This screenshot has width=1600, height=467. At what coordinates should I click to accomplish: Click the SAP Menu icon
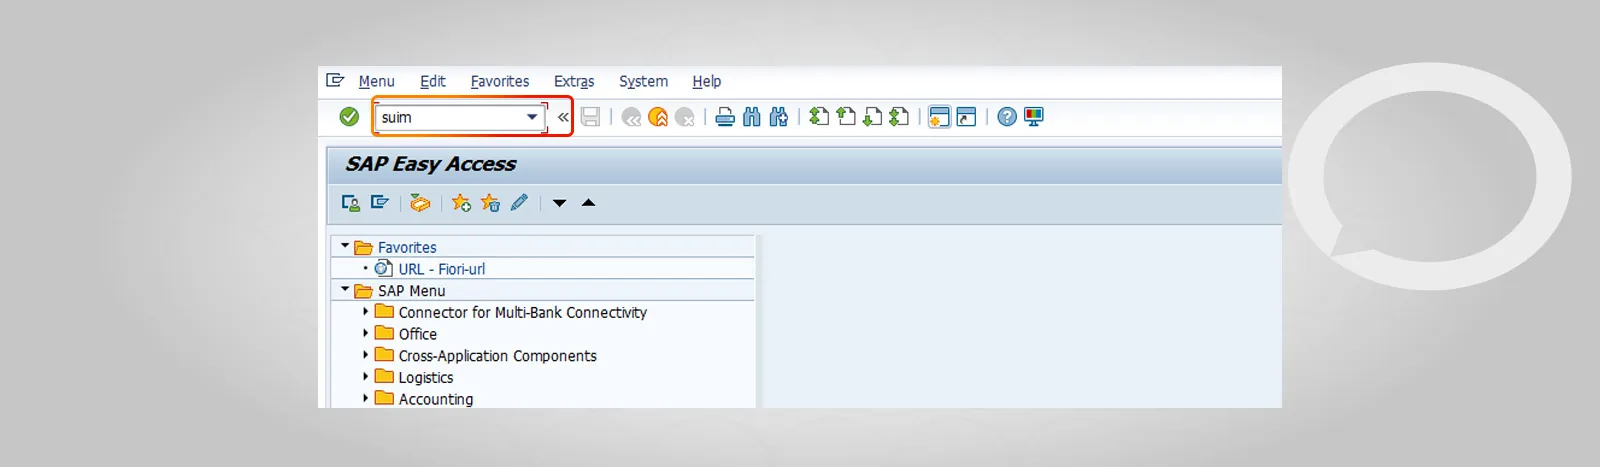point(379,202)
